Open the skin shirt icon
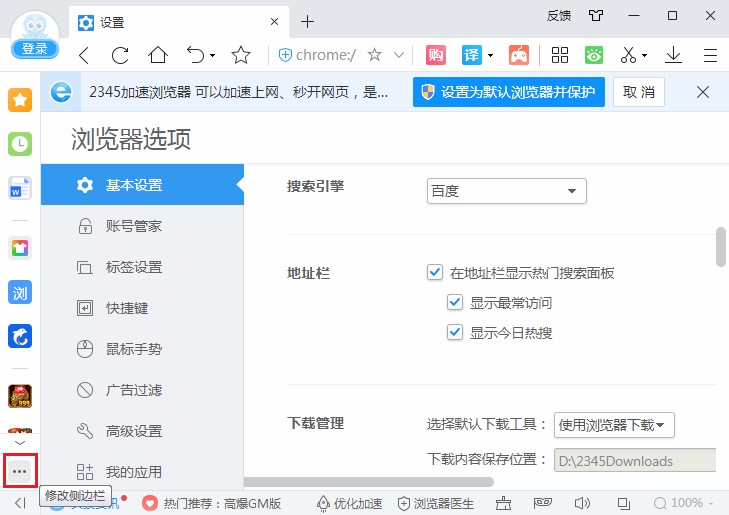Image resolution: width=729 pixels, height=515 pixels. [x=596, y=16]
